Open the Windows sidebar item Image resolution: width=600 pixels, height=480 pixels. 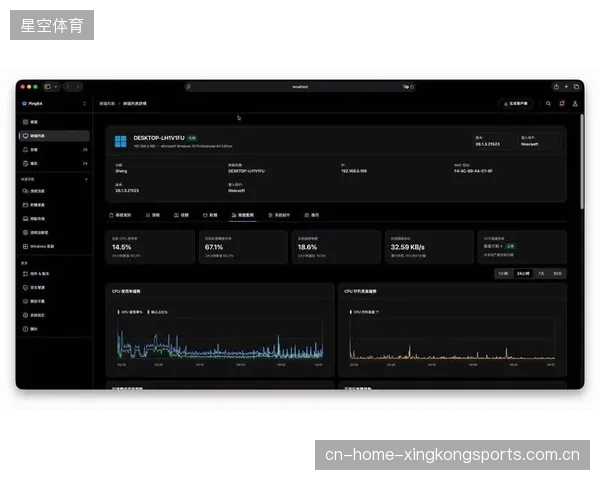pos(54,247)
